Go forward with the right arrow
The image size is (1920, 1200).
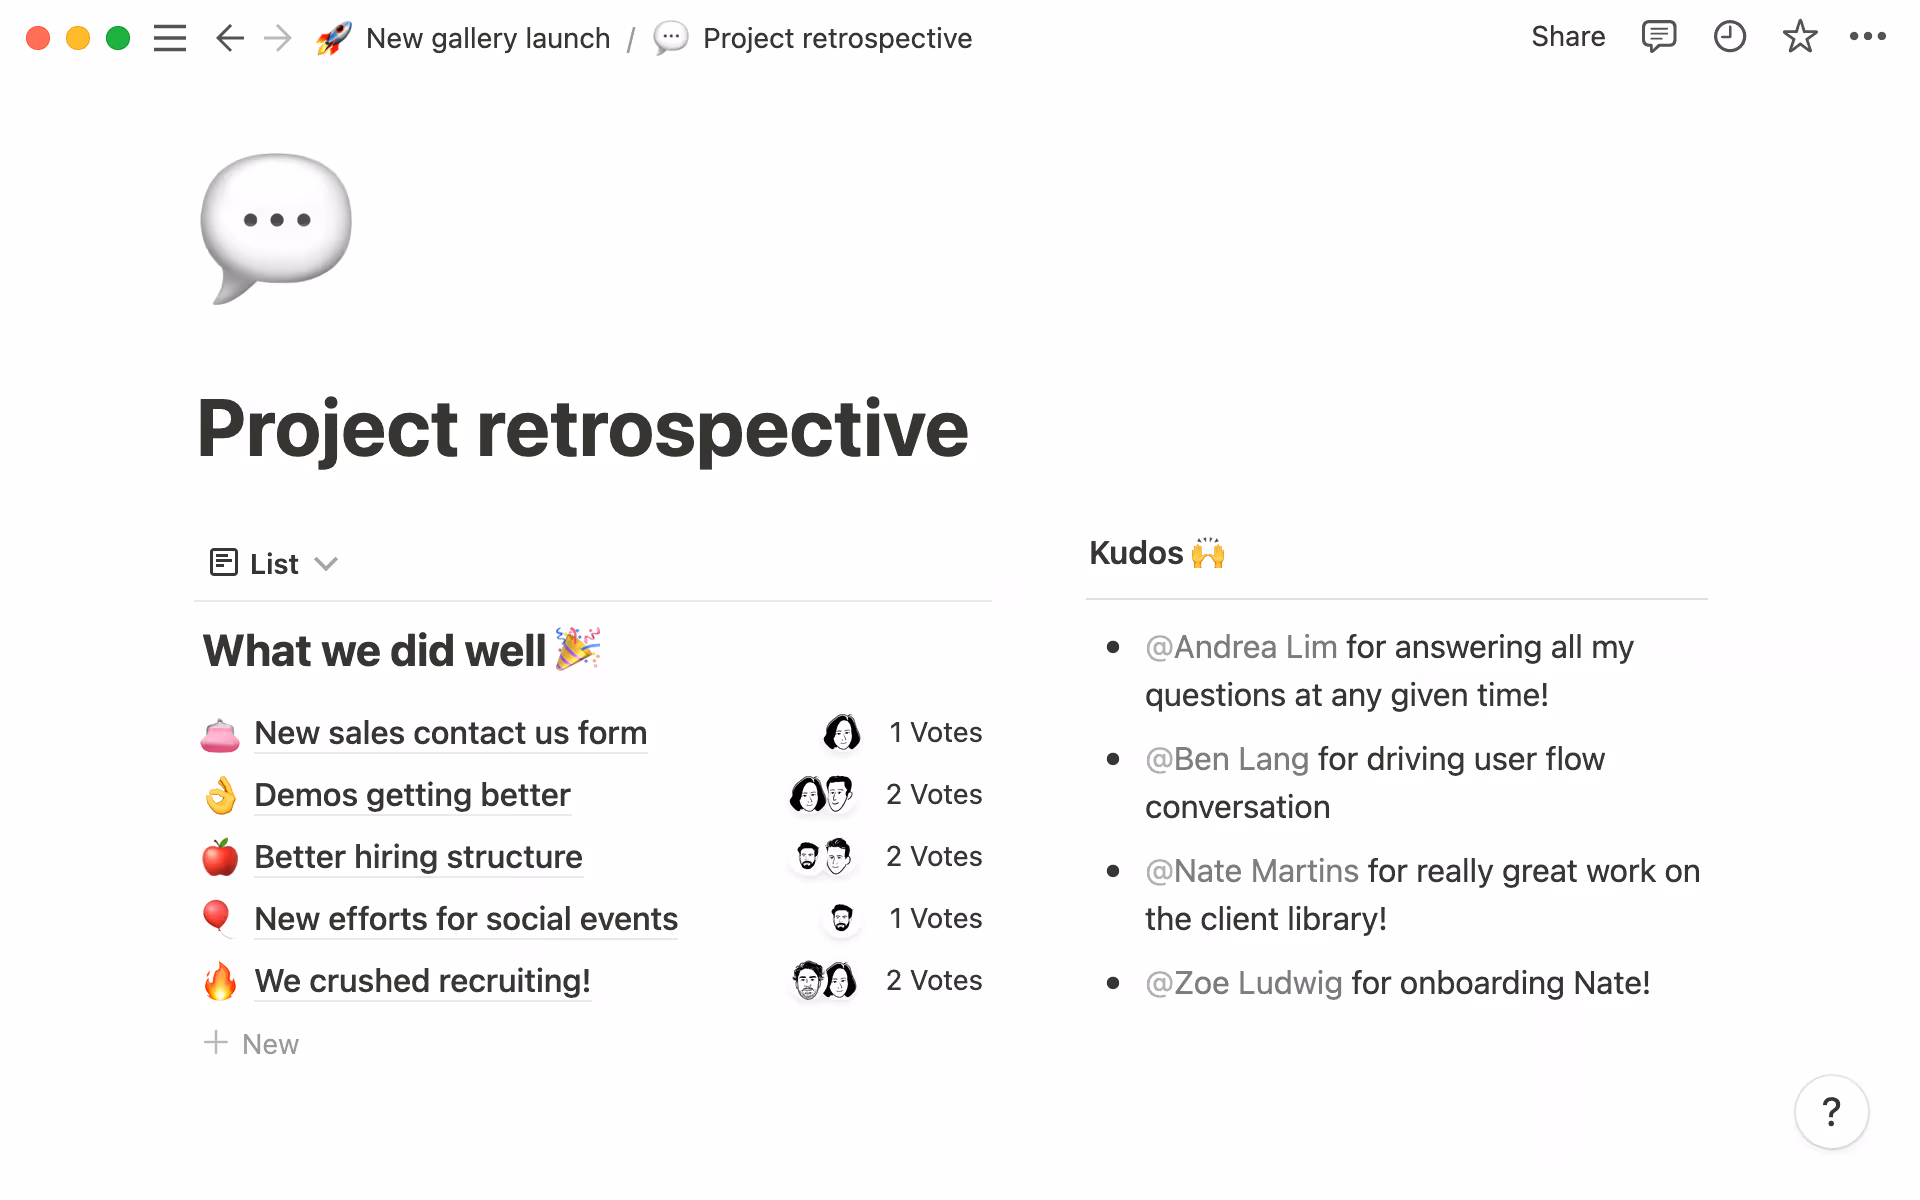(278, 38)
